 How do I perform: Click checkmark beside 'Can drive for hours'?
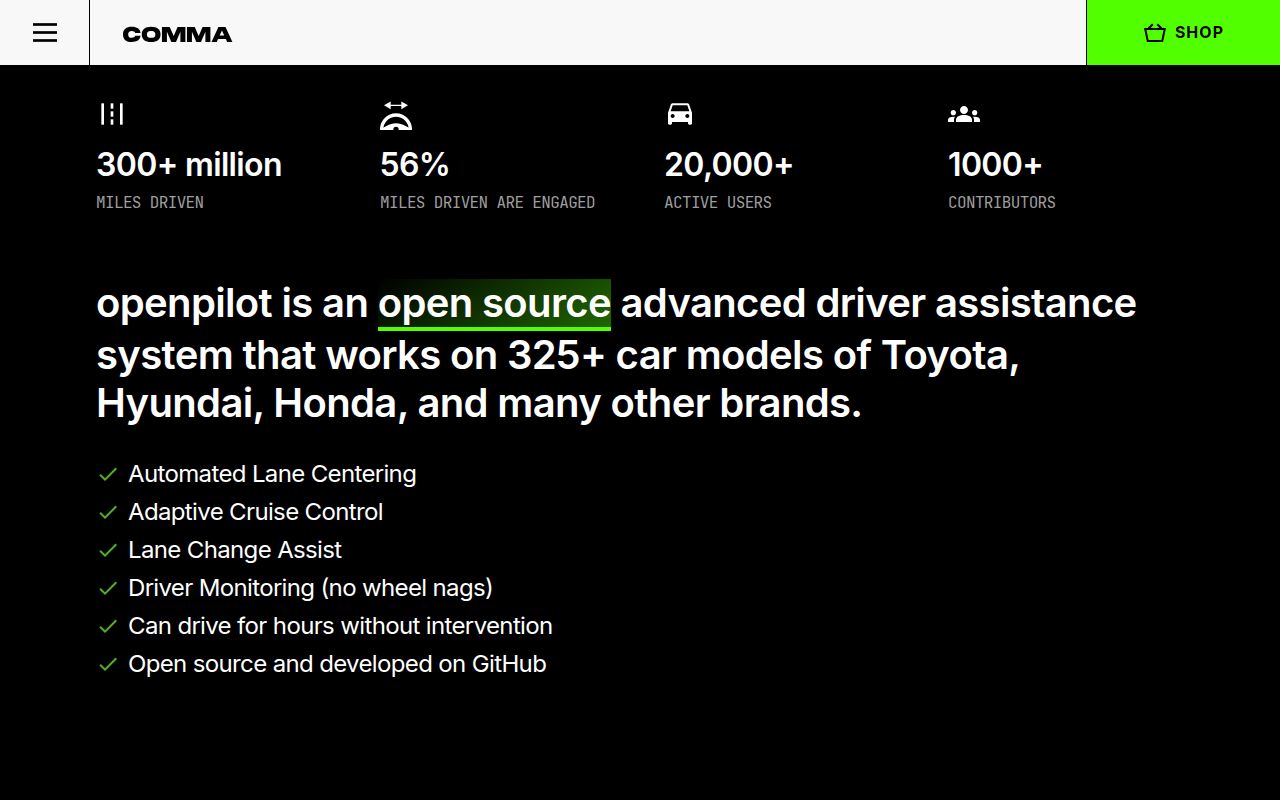click(x=108, y=626)
